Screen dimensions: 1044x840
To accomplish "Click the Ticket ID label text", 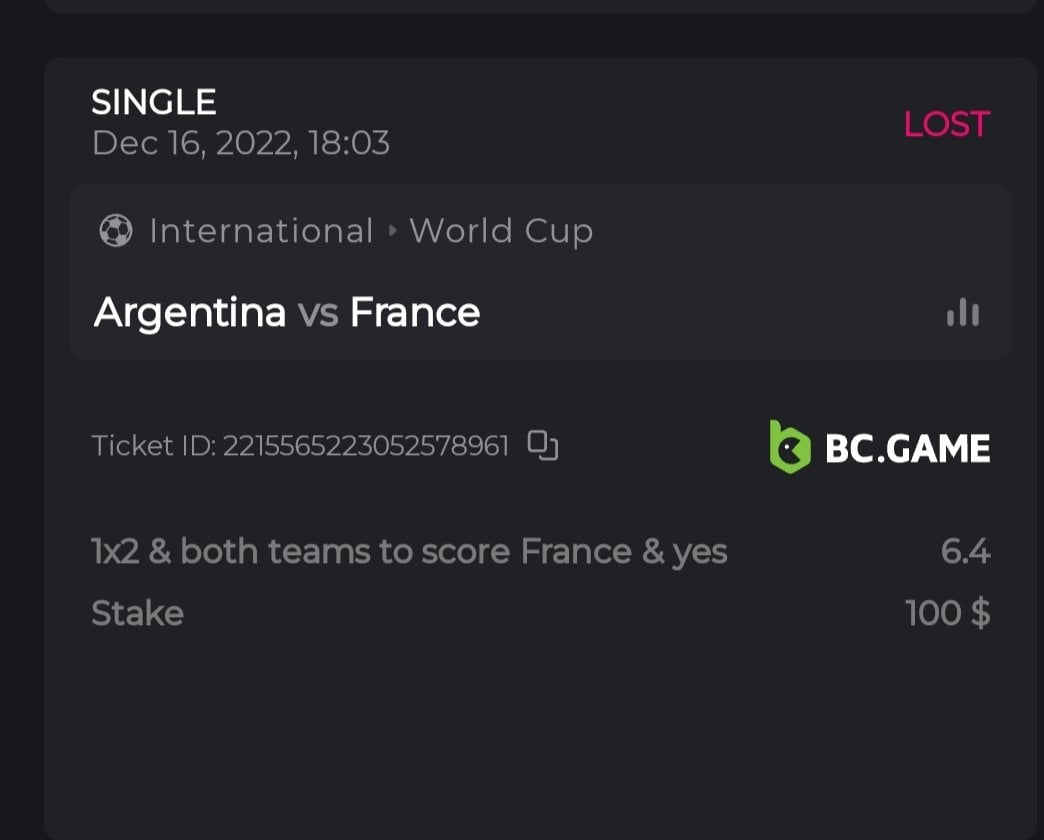I will pyautogui.click(x=153, y=446).
